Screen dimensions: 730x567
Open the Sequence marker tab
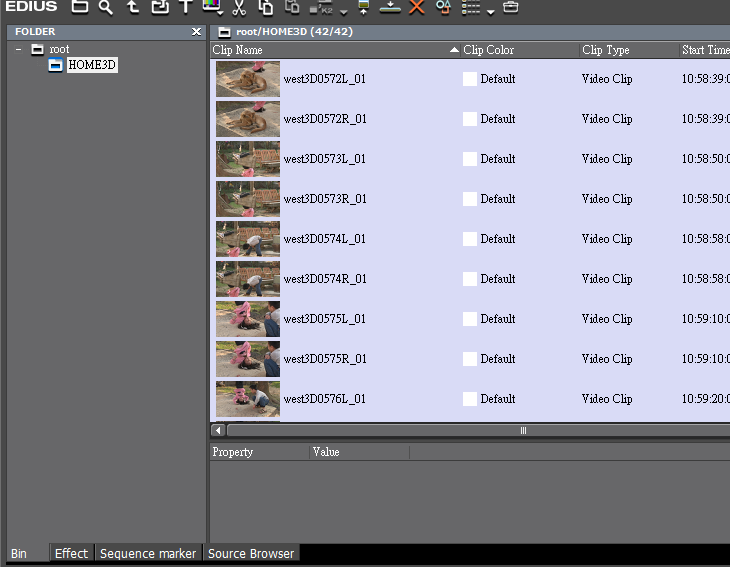pos(148,554)
